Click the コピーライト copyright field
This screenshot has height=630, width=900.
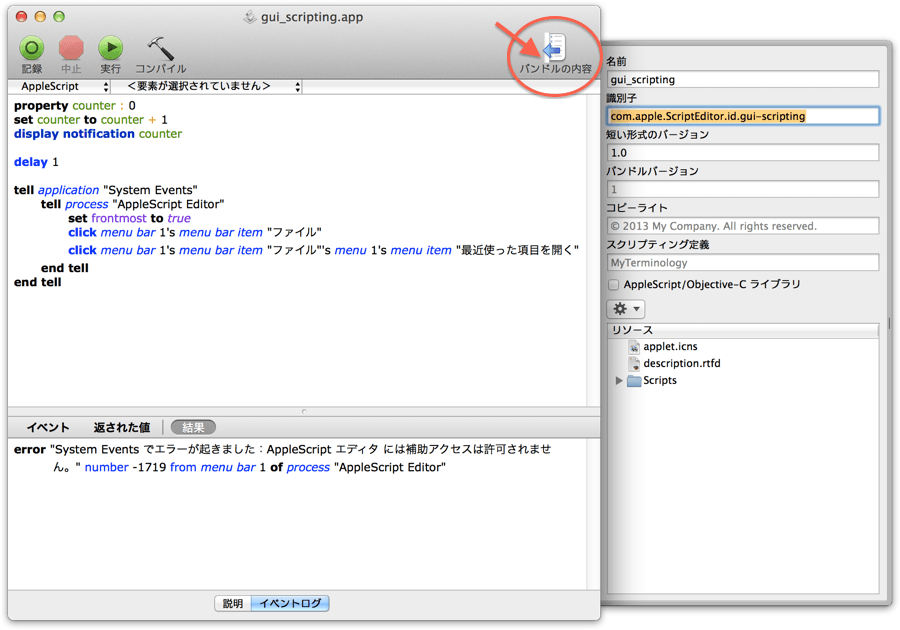tap(743, 226)
